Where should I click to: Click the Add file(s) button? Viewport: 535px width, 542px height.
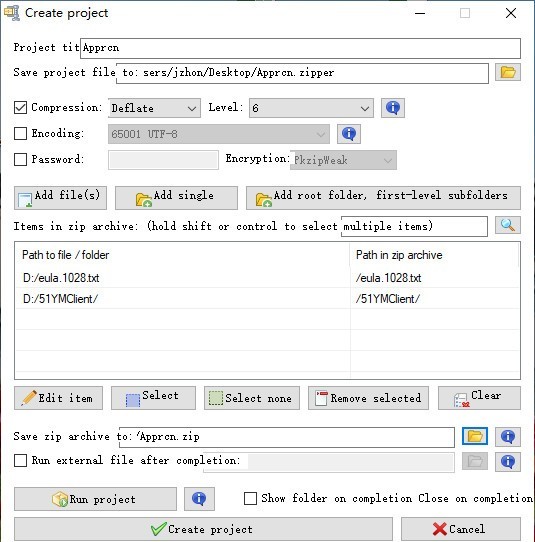point(60,198)
